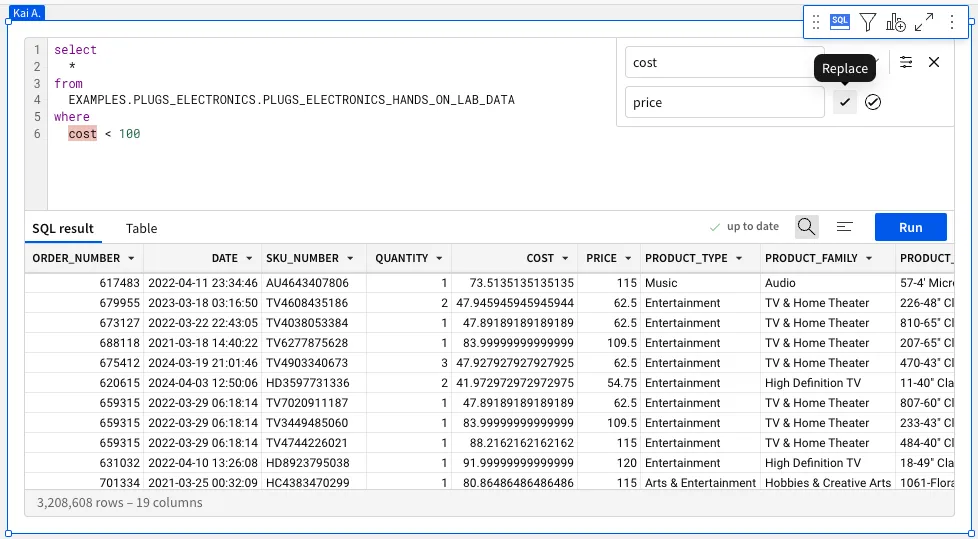Open the find options sliders icon
The image size is (978, 539).
[x=906, y=62]
